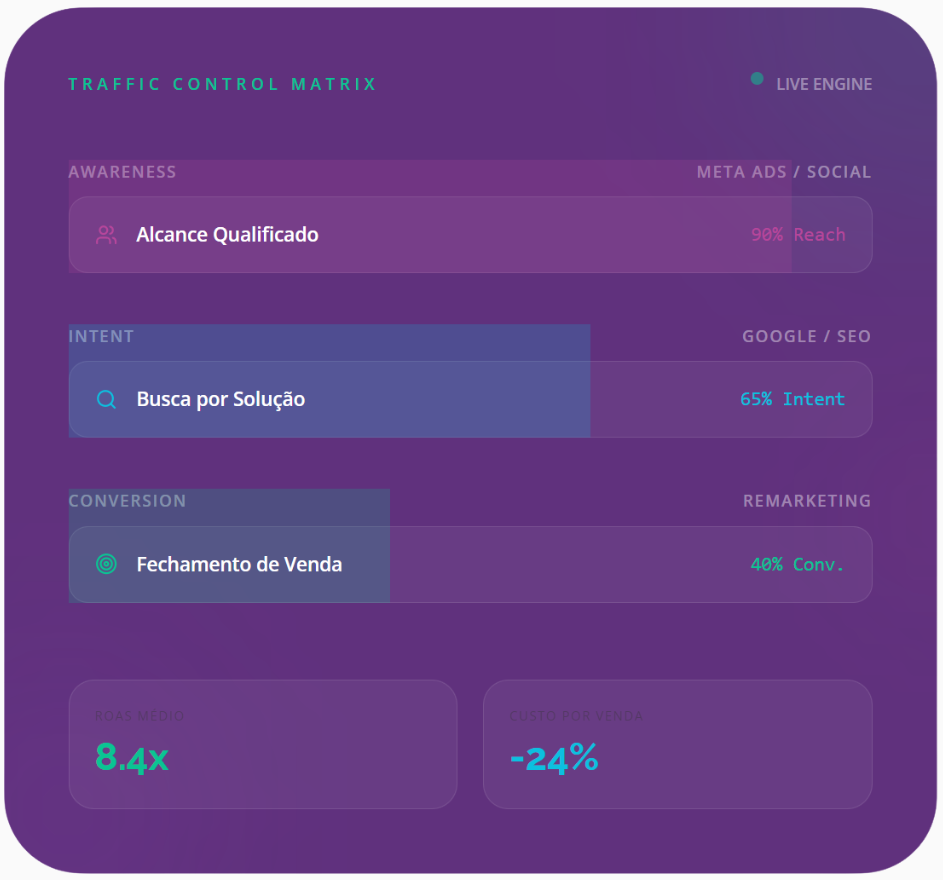This screenshot has width=943, height=880.
Task: Click the users icon beside Alcance Qualificado
Action: tap(106, 235)
